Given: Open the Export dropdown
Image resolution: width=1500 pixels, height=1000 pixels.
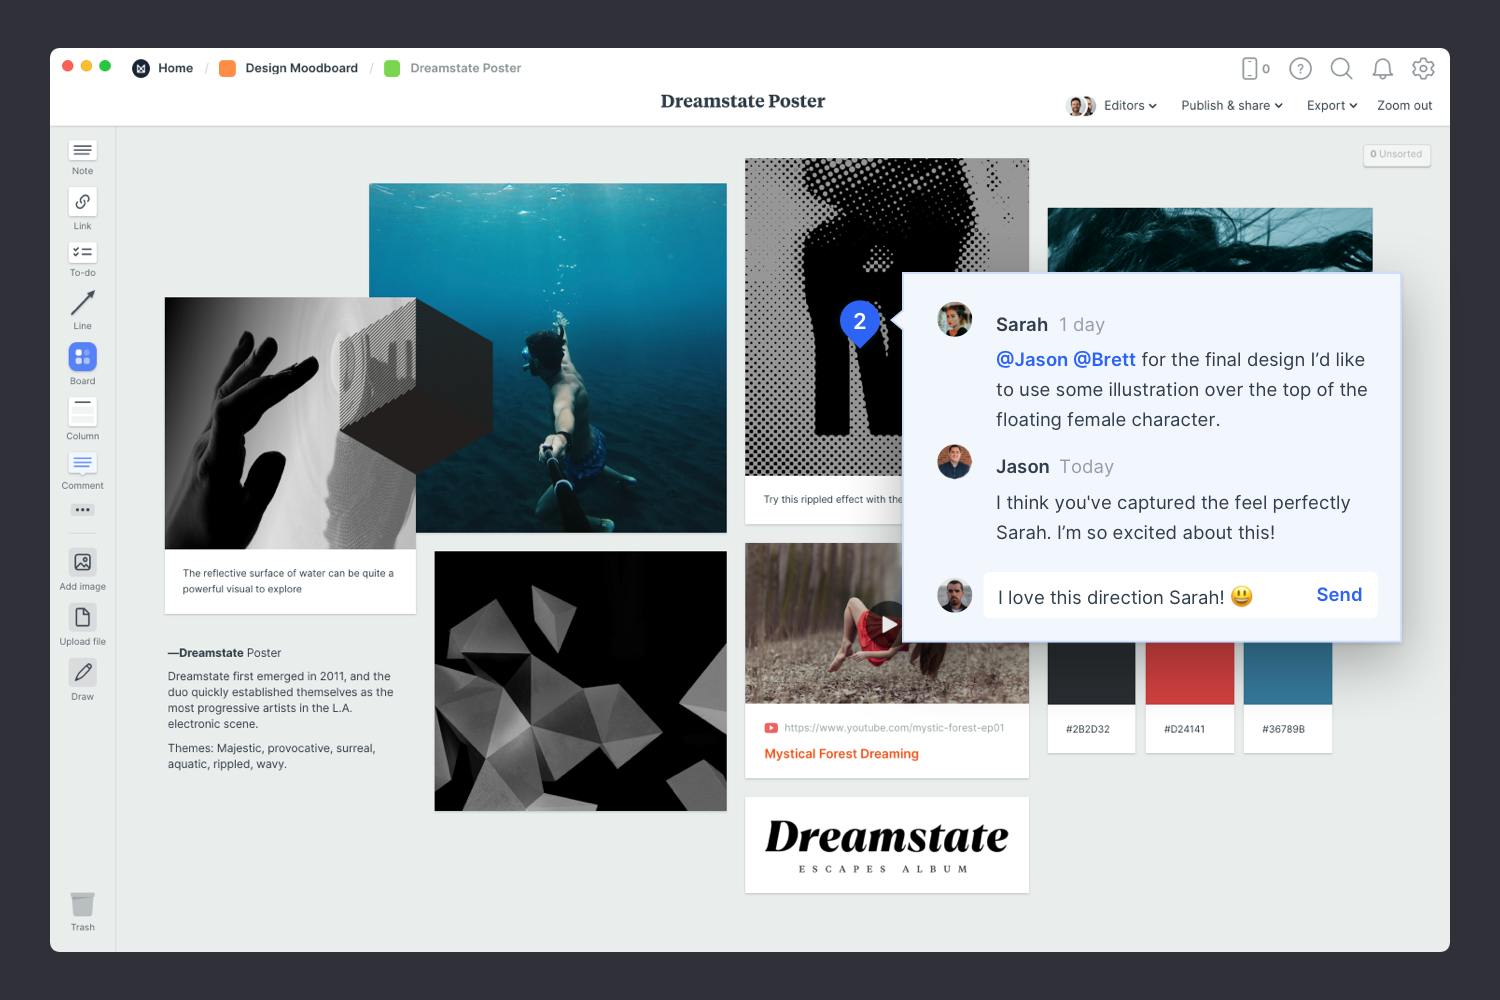Looking at the screenshot, I should coord(1330,105).
